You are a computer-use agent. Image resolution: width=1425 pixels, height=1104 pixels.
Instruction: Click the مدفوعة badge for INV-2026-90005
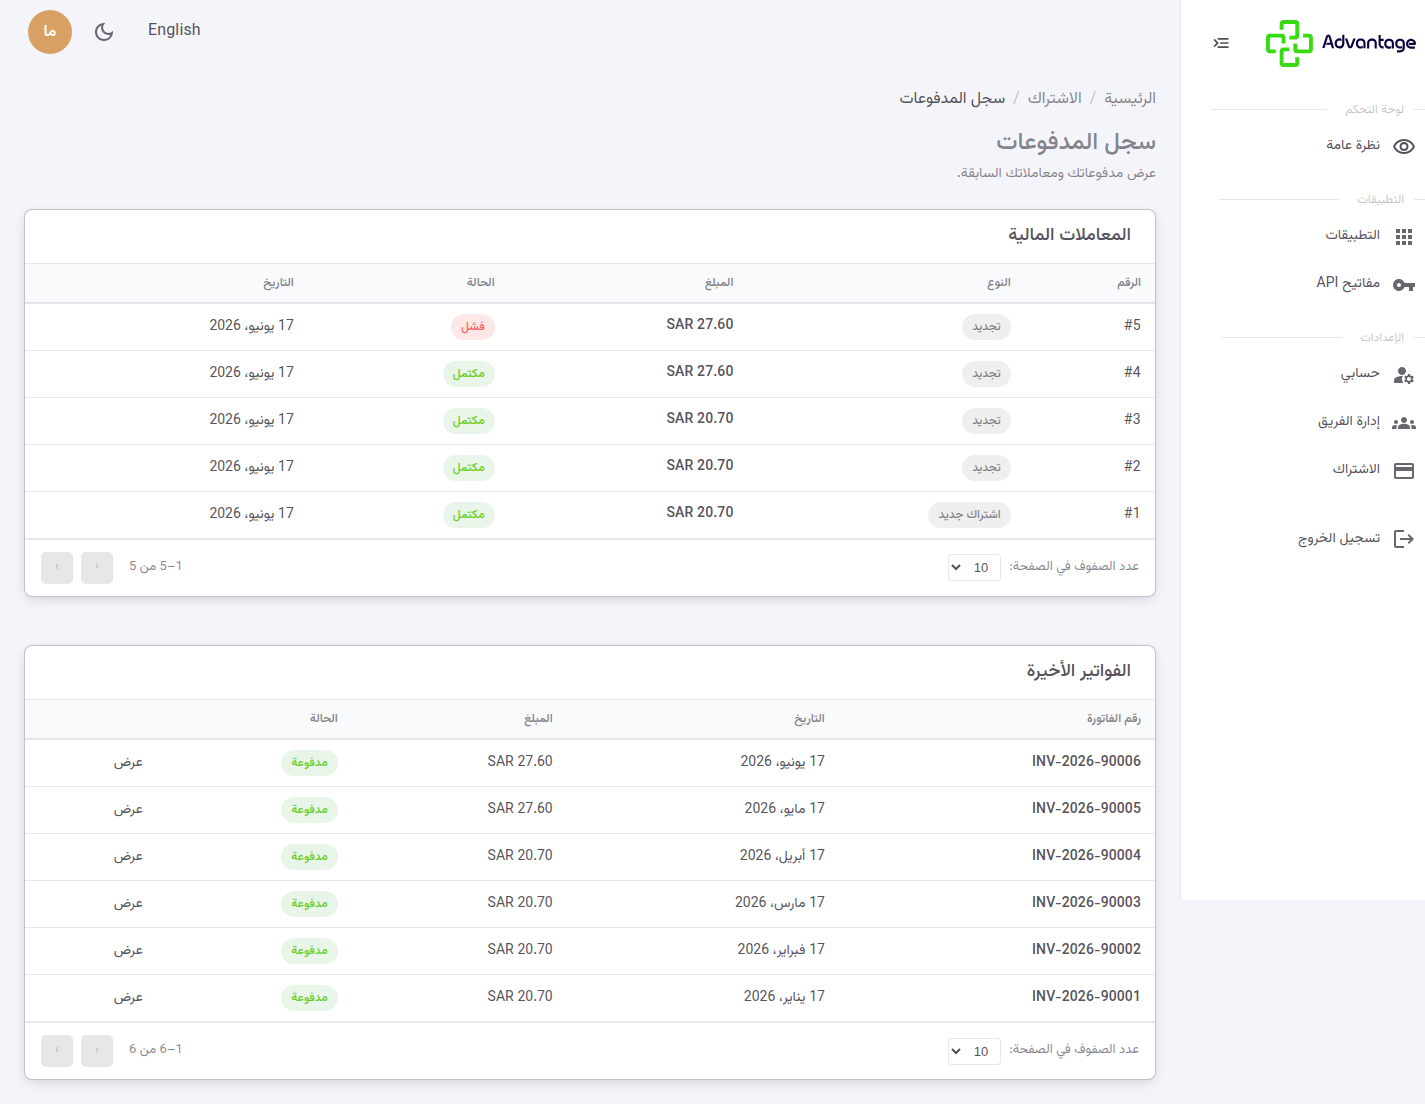(x=309, y=809)
